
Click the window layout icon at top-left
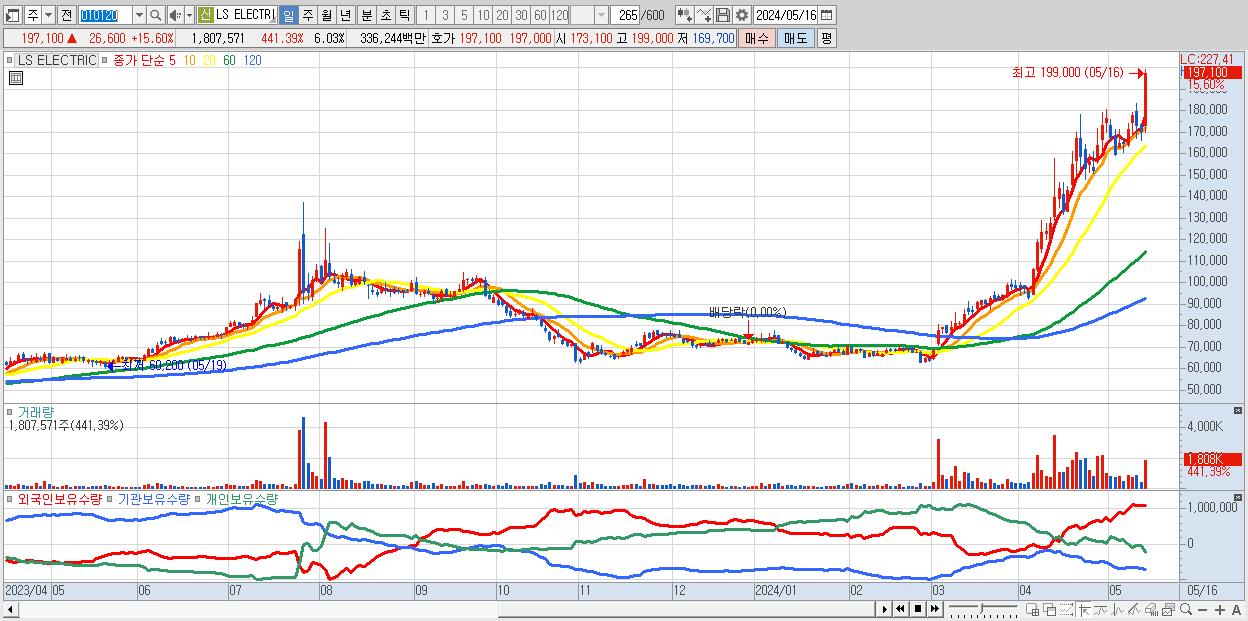tap(12, 15)
